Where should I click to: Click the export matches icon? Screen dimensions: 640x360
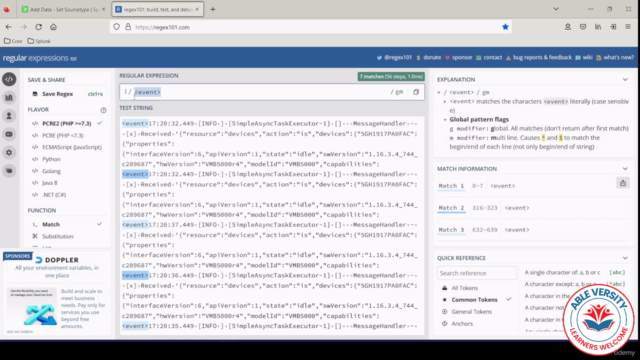tap(623, 183)
